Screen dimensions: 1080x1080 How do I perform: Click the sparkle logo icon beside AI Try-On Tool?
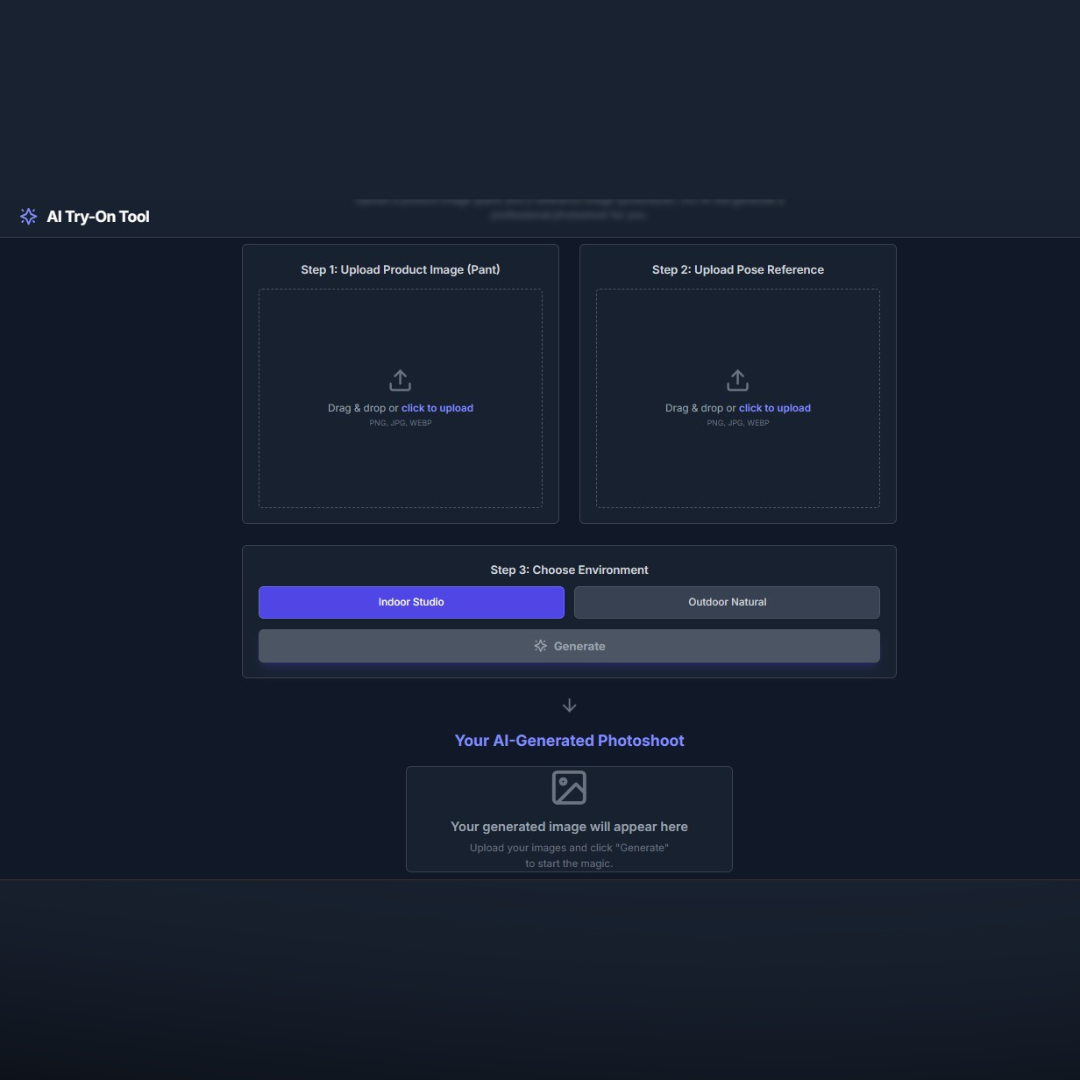(x=28, y=217)
